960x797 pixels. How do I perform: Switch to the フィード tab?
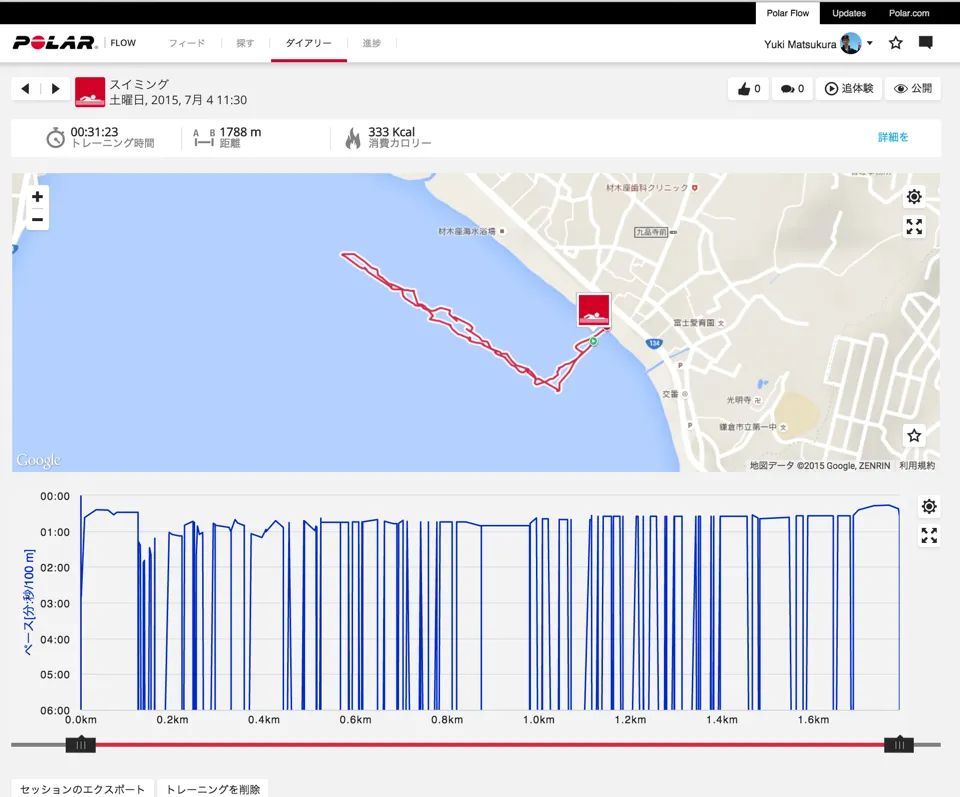[x=186, y=43]
